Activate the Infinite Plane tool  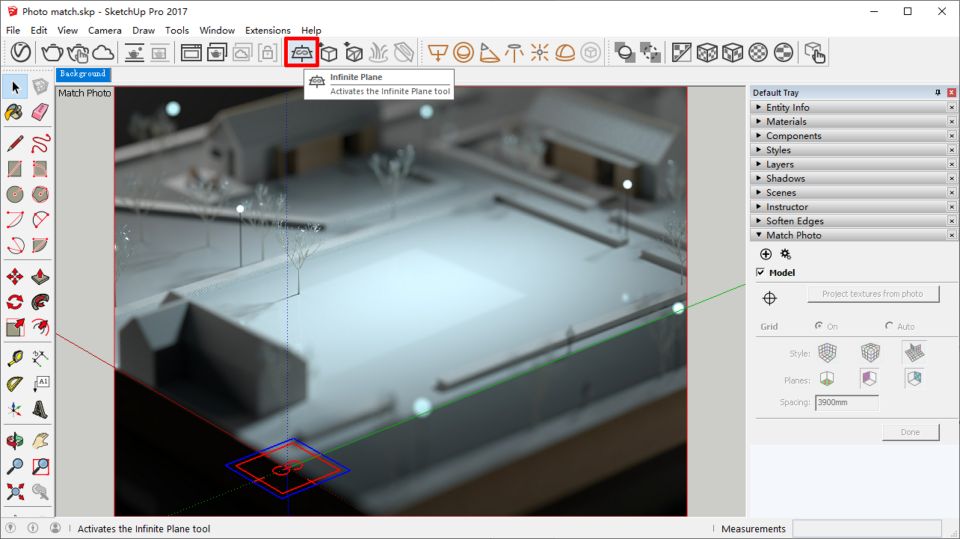click(x=301, y=52)
